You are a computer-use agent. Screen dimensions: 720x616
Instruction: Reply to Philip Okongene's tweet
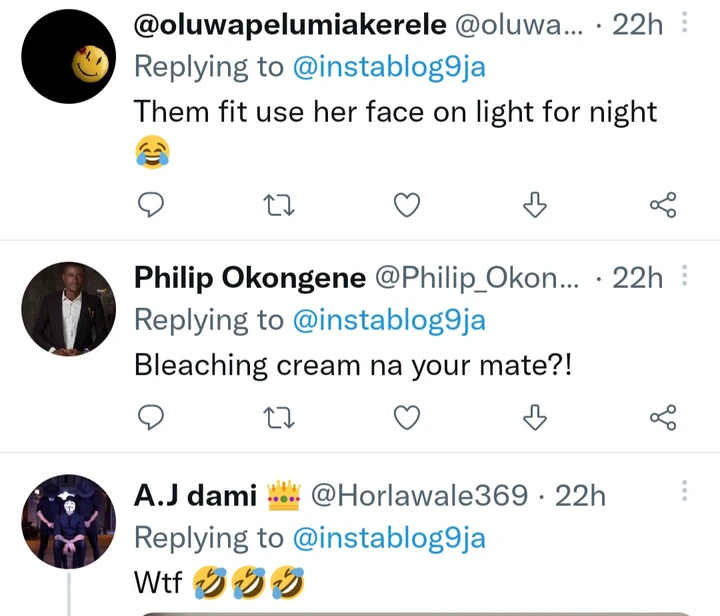[150, 417]
